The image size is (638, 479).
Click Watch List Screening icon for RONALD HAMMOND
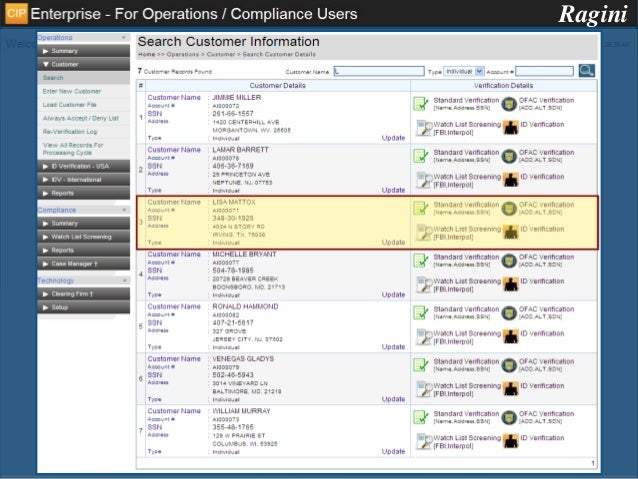pos(424,337)
